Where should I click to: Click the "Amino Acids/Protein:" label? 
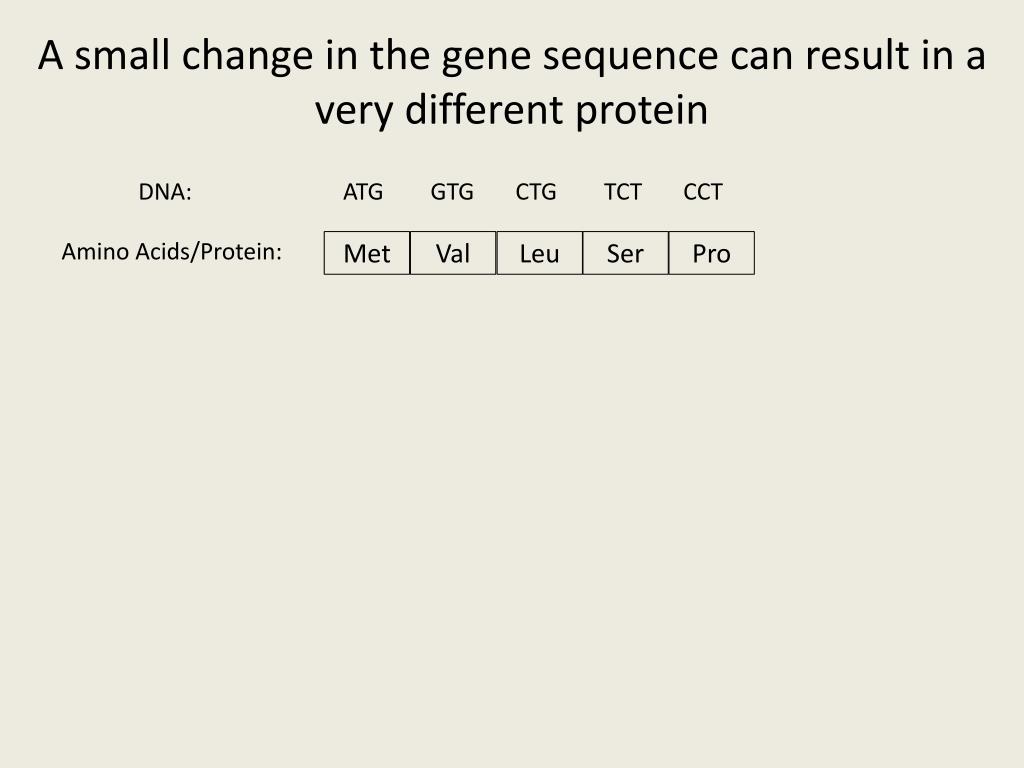coord(172,251)
